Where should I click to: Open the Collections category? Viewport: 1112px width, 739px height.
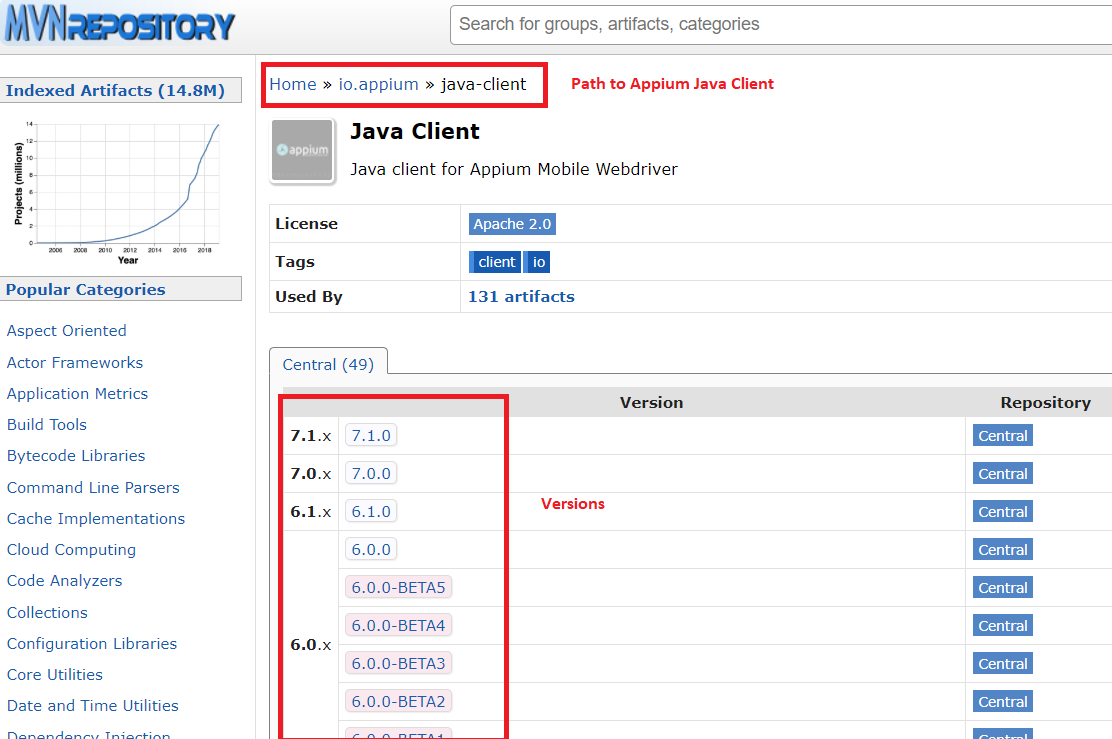click(x=48, y=613)
